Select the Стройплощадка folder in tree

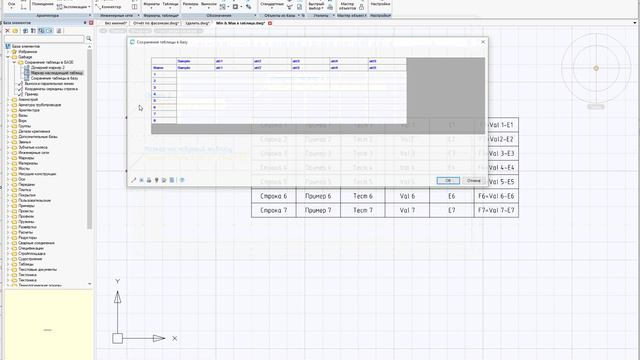pos(32,253)
